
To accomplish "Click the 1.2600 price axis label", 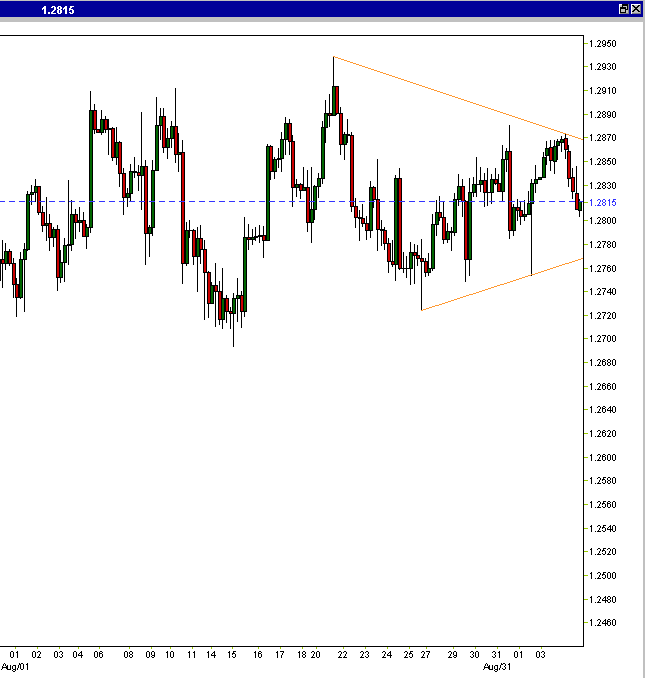I will click(603, 457).
